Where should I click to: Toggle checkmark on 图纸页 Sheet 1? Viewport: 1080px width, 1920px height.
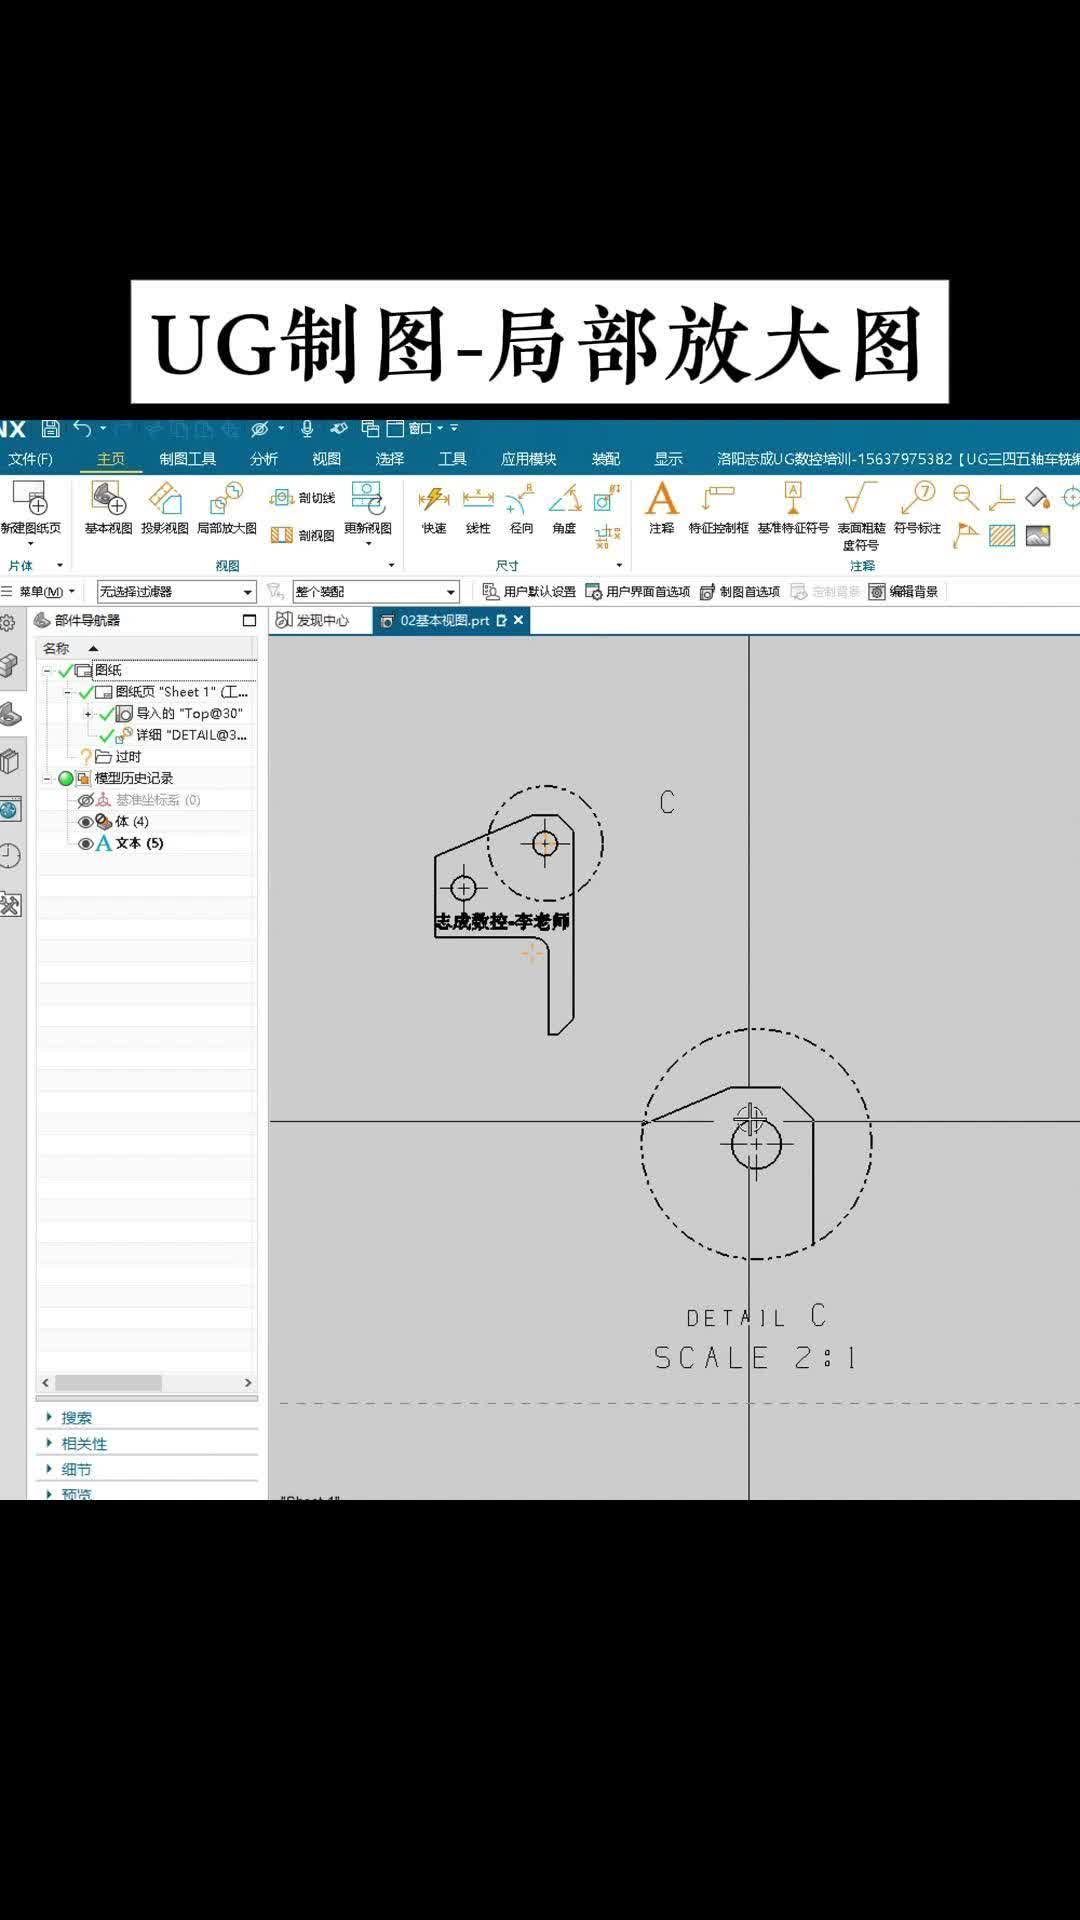[x=86, y=692]
